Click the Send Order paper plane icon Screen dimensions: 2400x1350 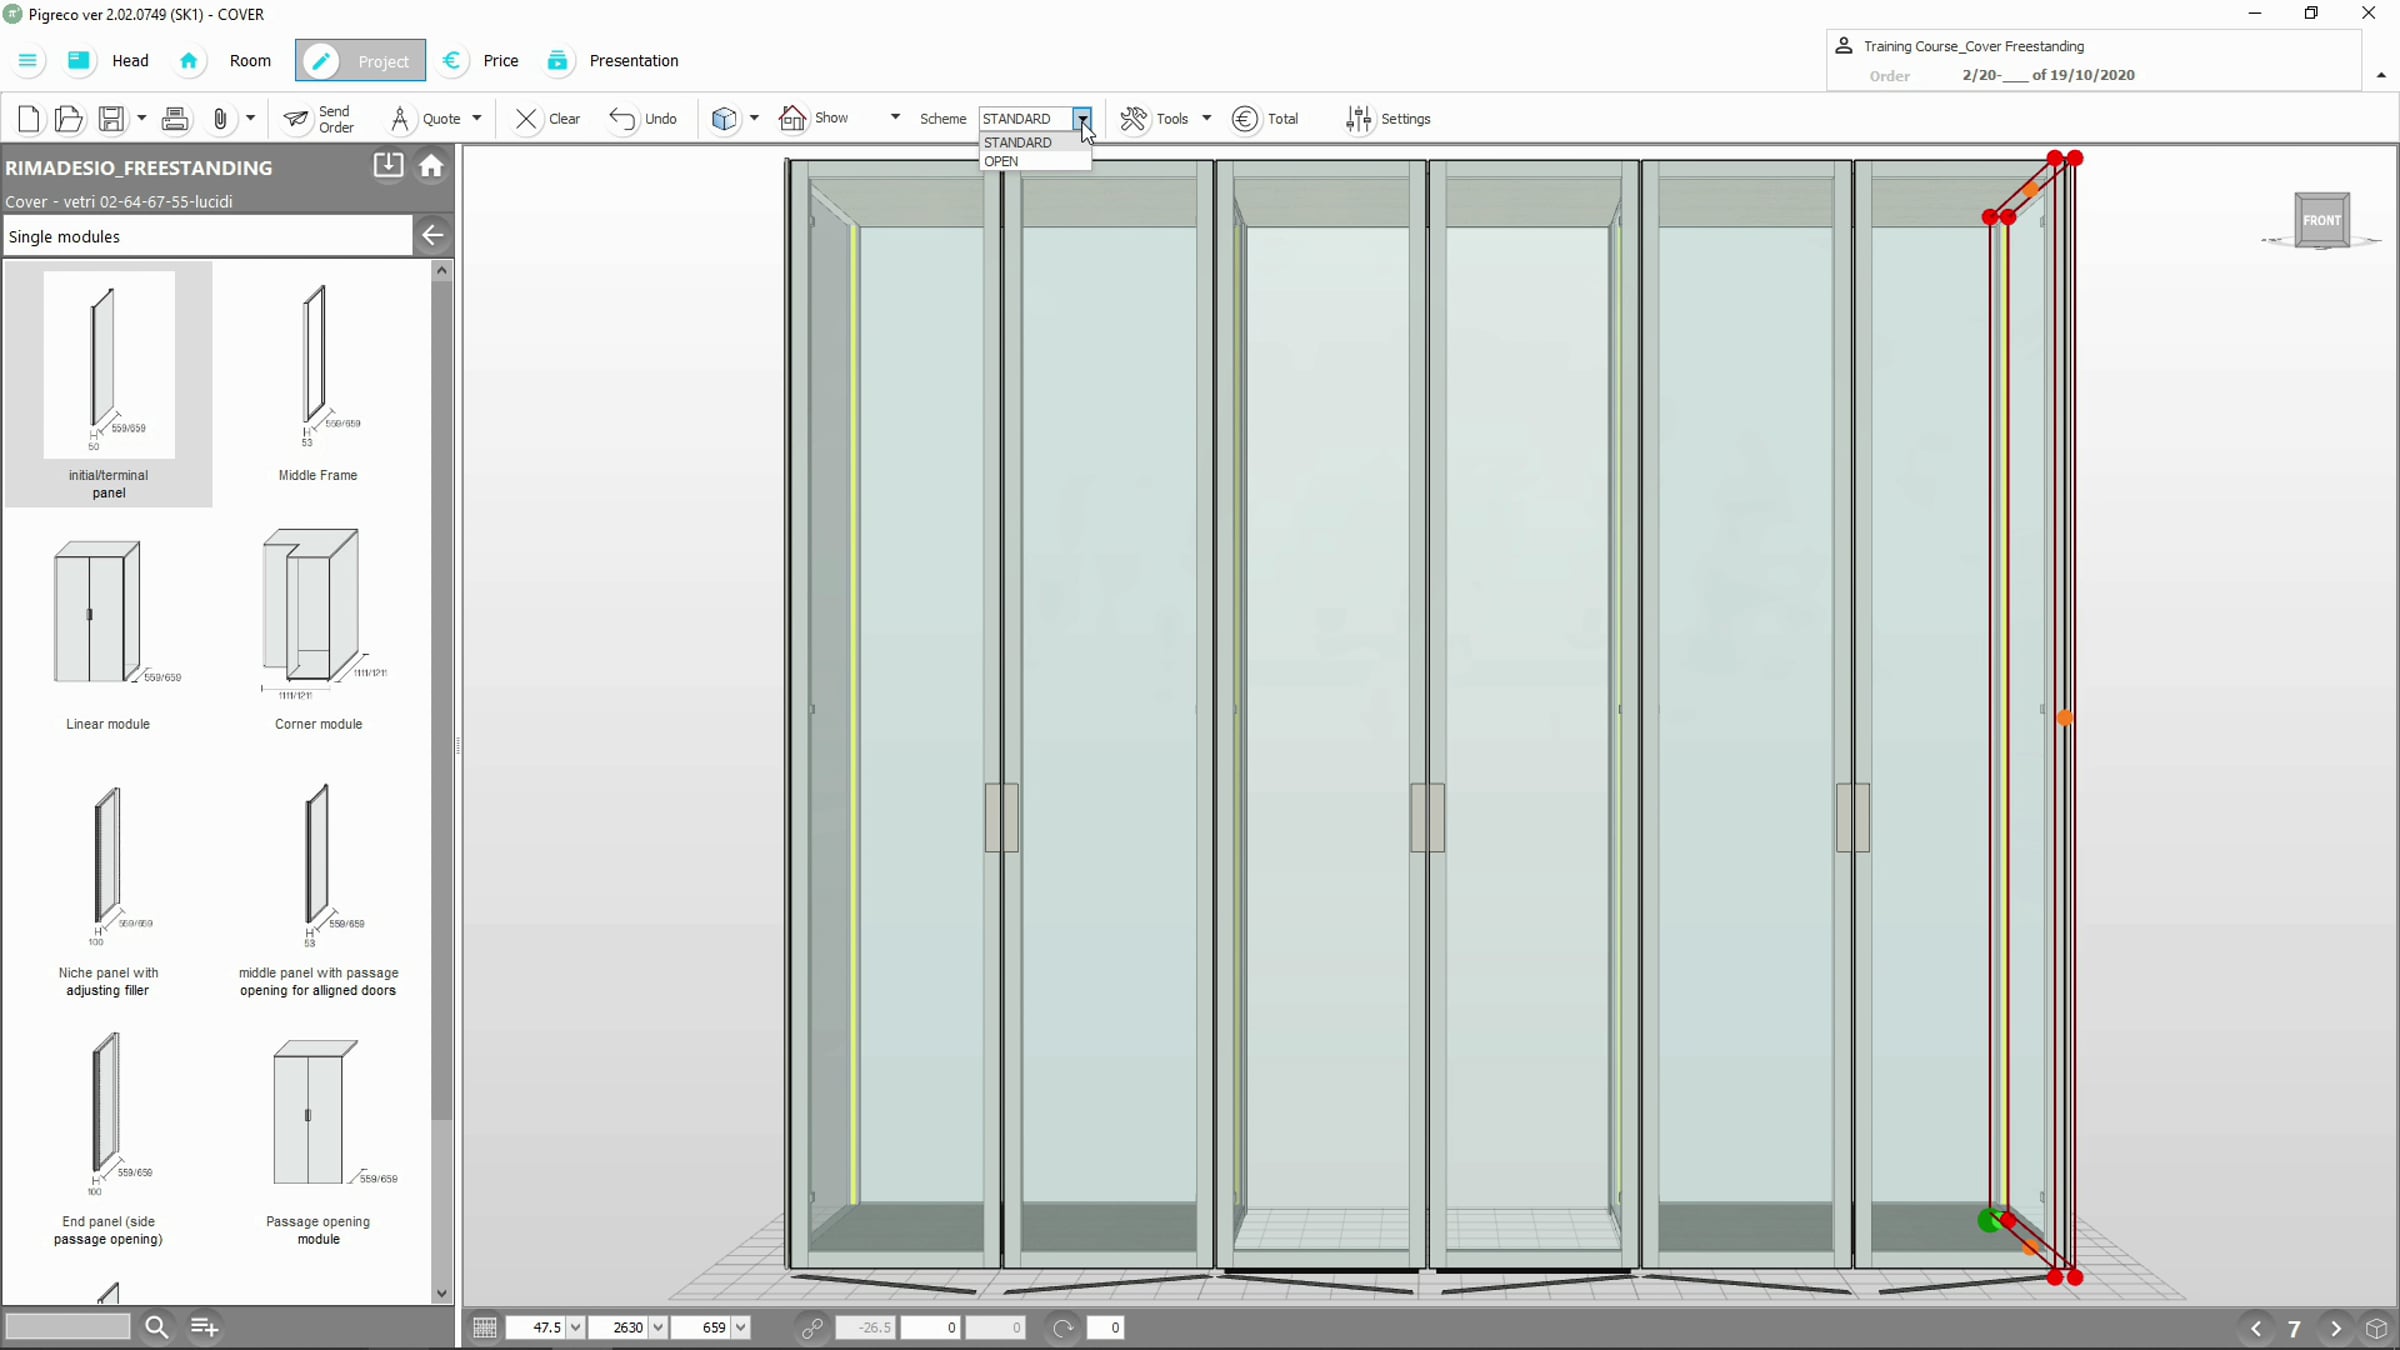point(296,119)
